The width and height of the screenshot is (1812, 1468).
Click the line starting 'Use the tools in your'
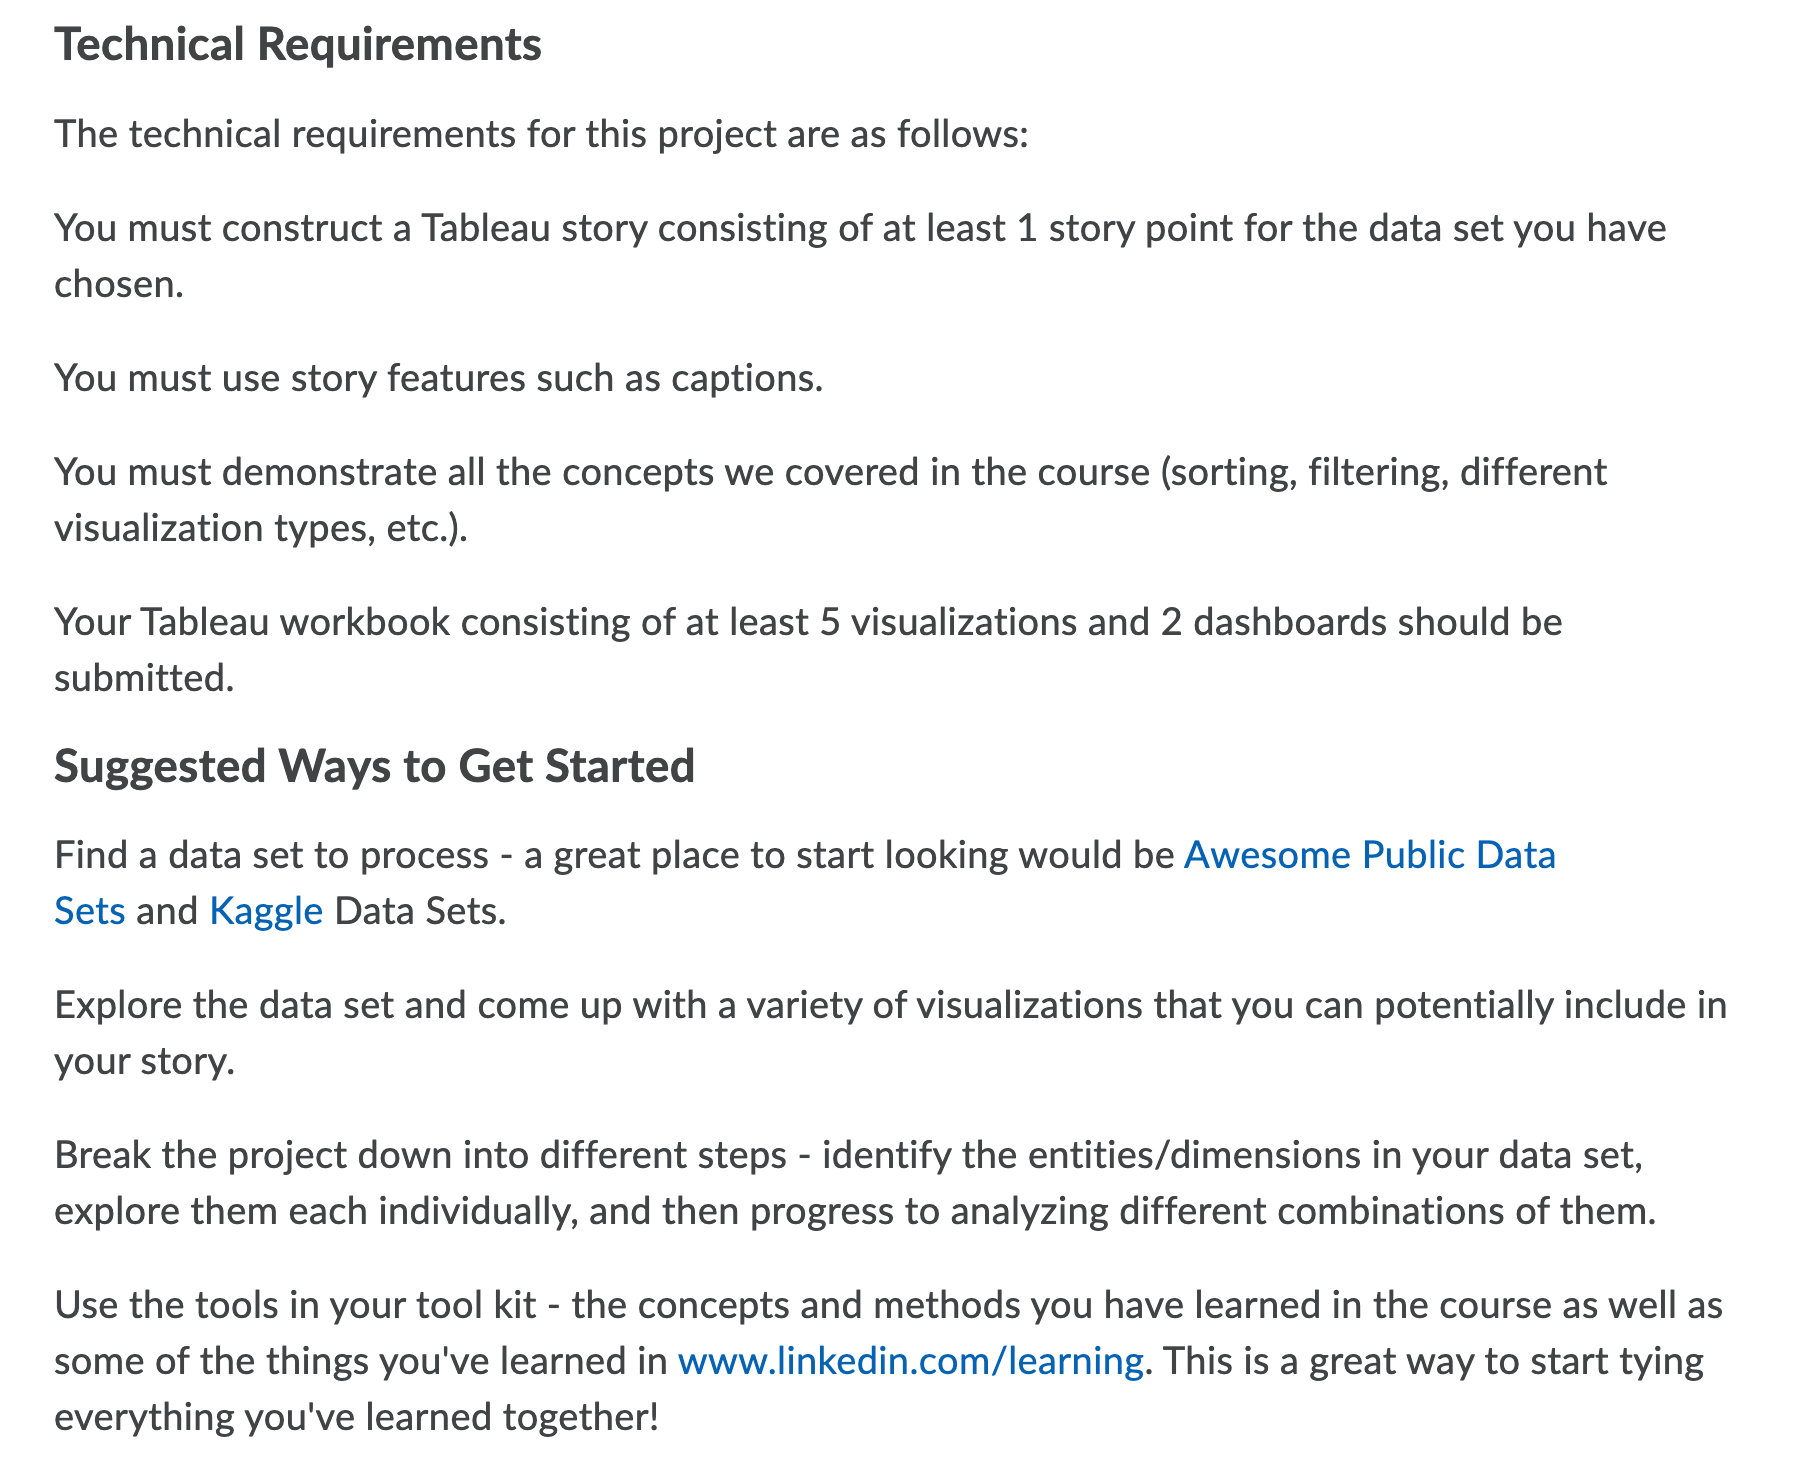coord(888,1305)
